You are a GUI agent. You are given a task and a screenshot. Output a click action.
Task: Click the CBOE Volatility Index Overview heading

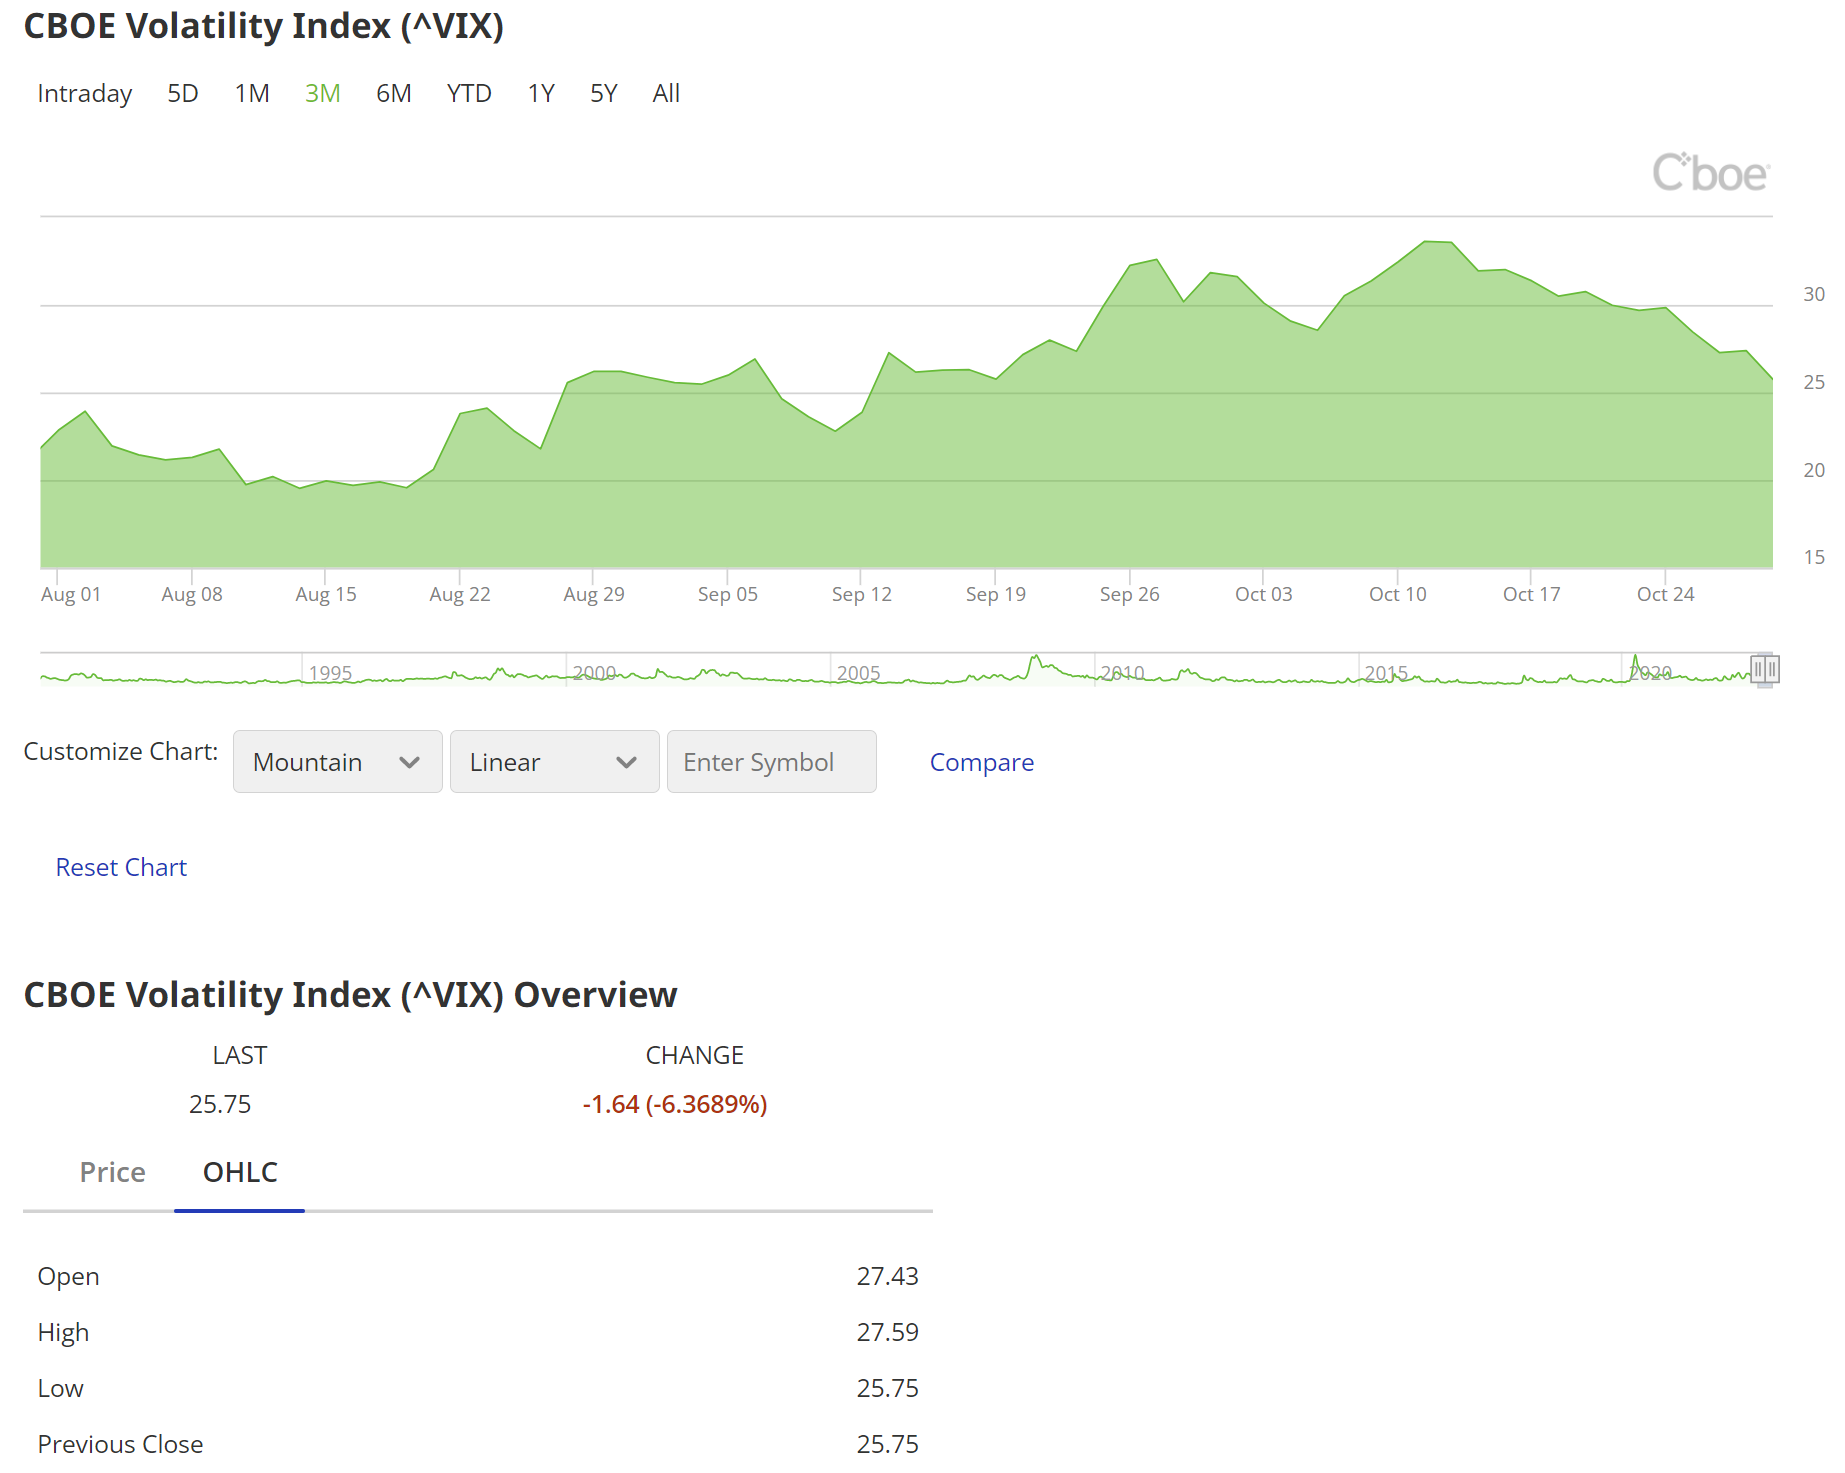tap(351, 995)
